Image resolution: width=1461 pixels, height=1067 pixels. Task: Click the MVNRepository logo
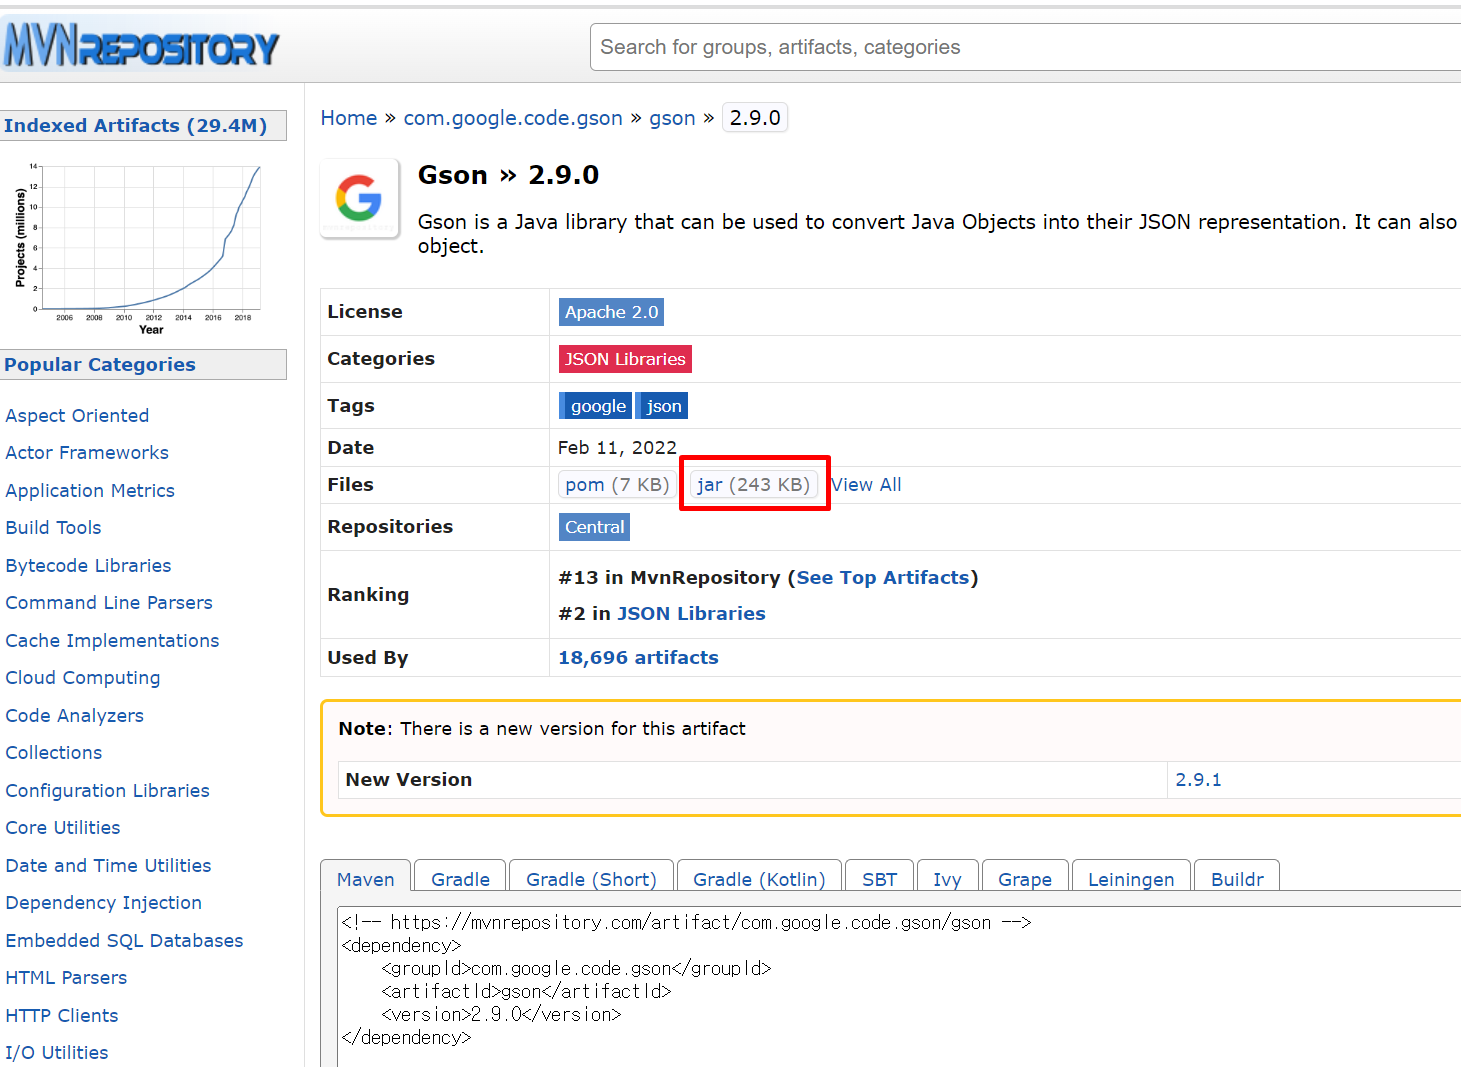tap(141, 46)
